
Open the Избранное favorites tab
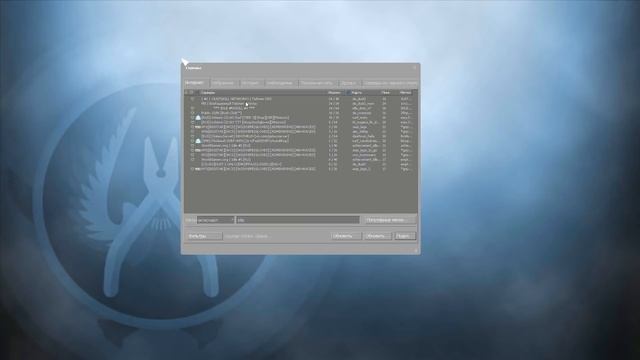coord(224,83)
